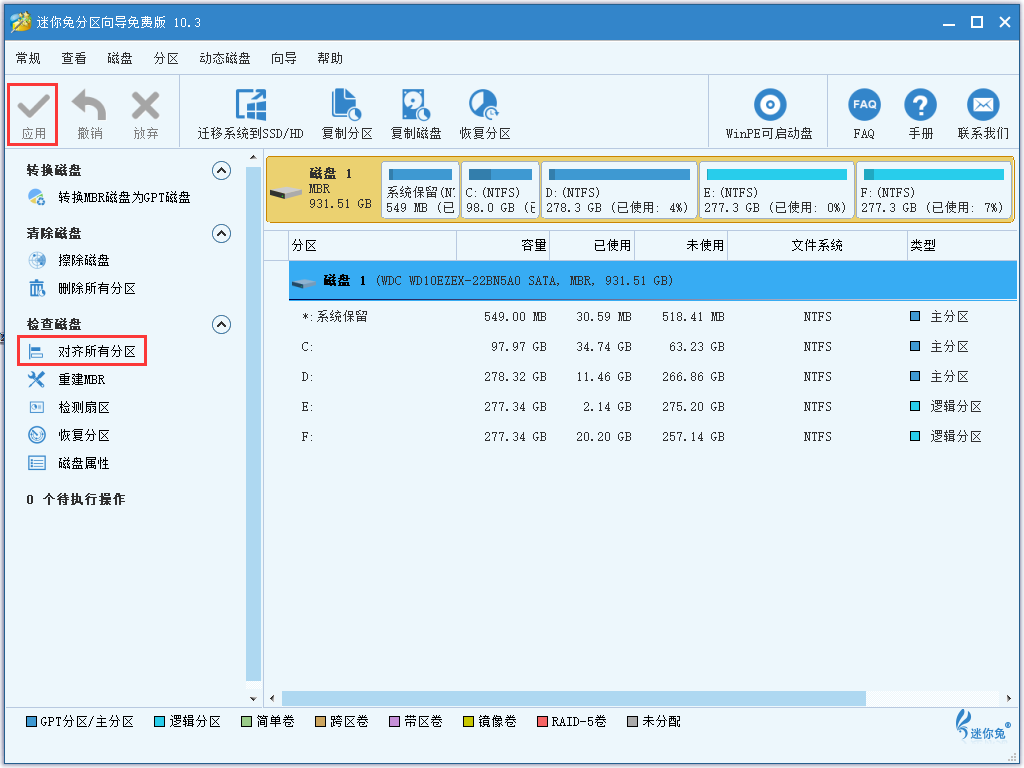This screenshot has height=768, width=1024.
Task: Sort by the 未使用 column header
Action: click(x=681, y=246)
